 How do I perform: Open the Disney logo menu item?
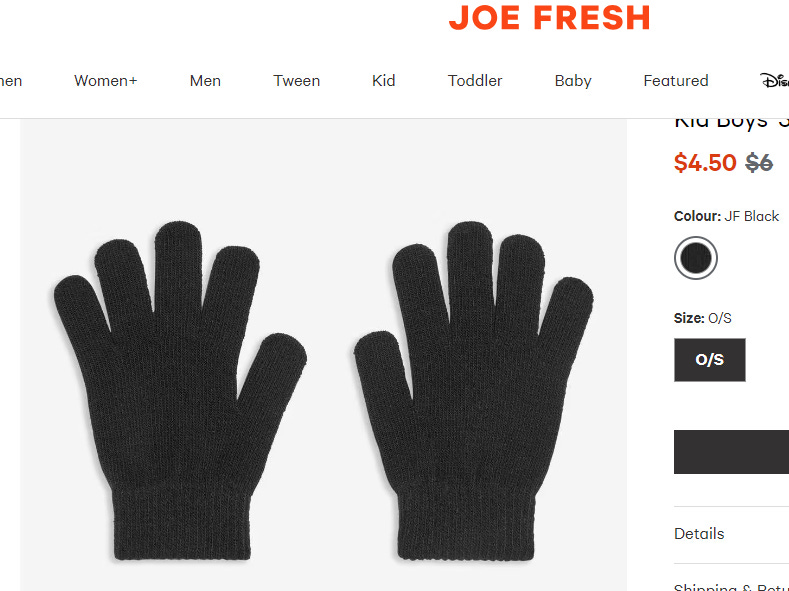[x=774, y=80]
